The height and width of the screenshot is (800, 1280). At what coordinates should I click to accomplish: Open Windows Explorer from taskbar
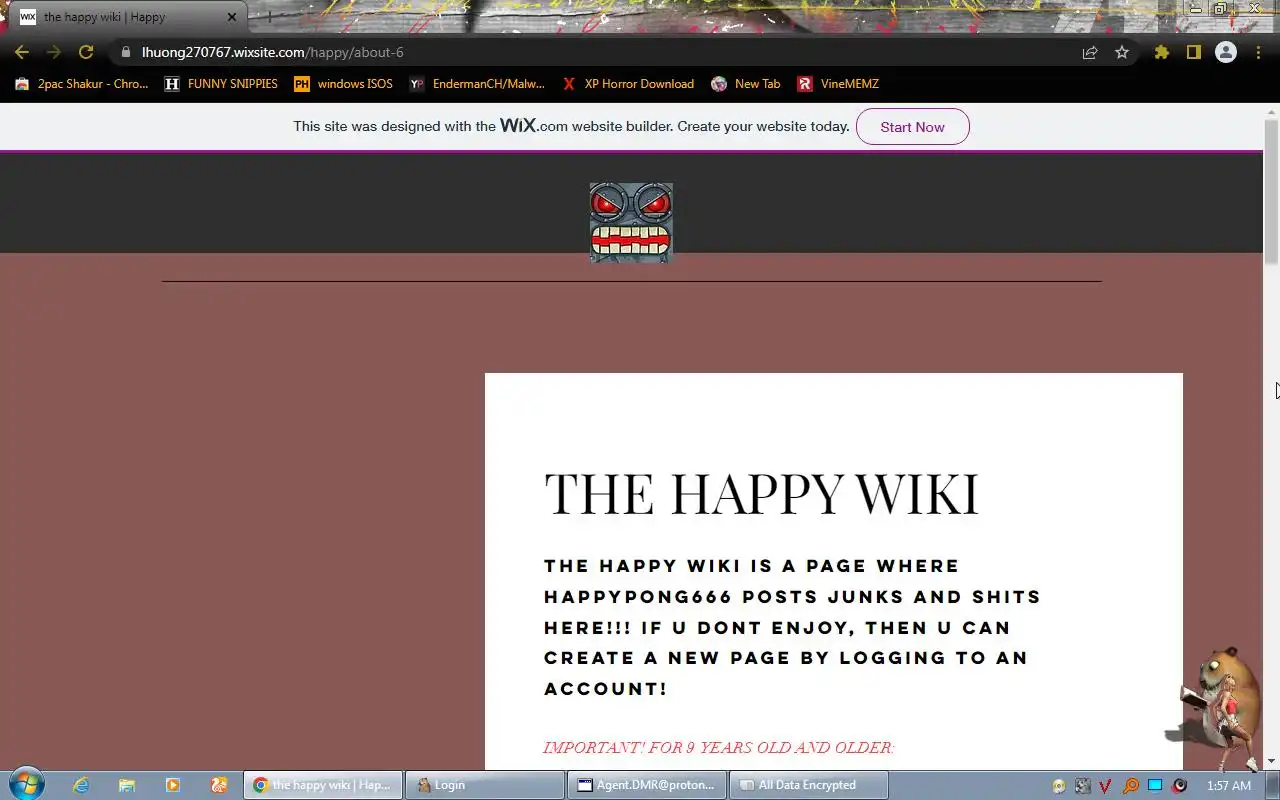click(126, 785)
